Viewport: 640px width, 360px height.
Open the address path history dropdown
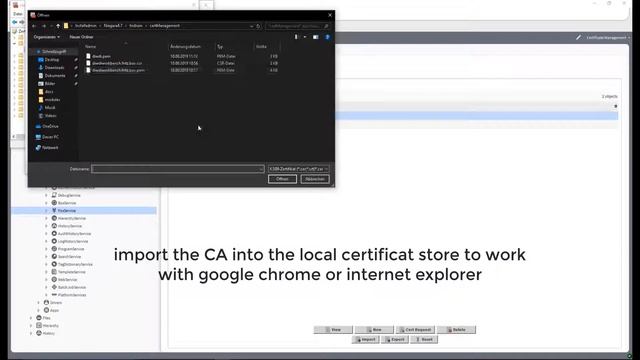coord(251,26)
